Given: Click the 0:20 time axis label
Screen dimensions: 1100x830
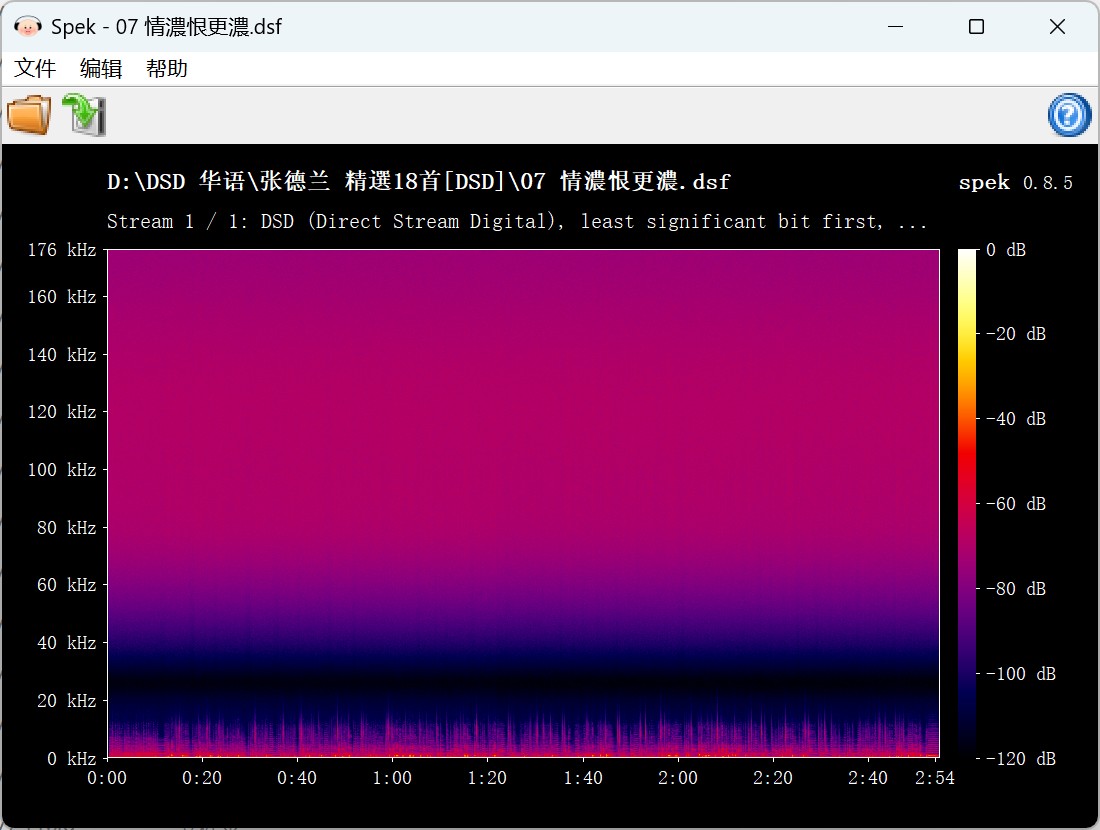Looking at the screenshot, I should tap(202, 778).
